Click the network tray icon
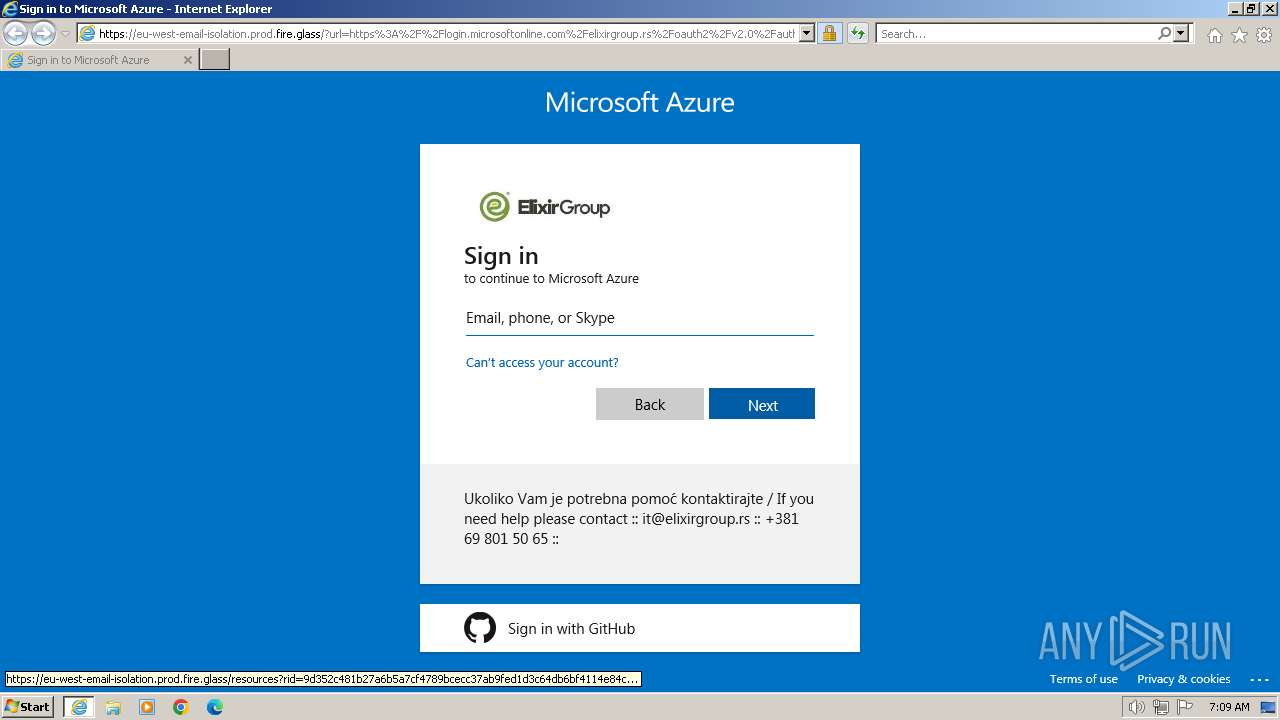1280x720 pixels. [x=1161, y=707]
